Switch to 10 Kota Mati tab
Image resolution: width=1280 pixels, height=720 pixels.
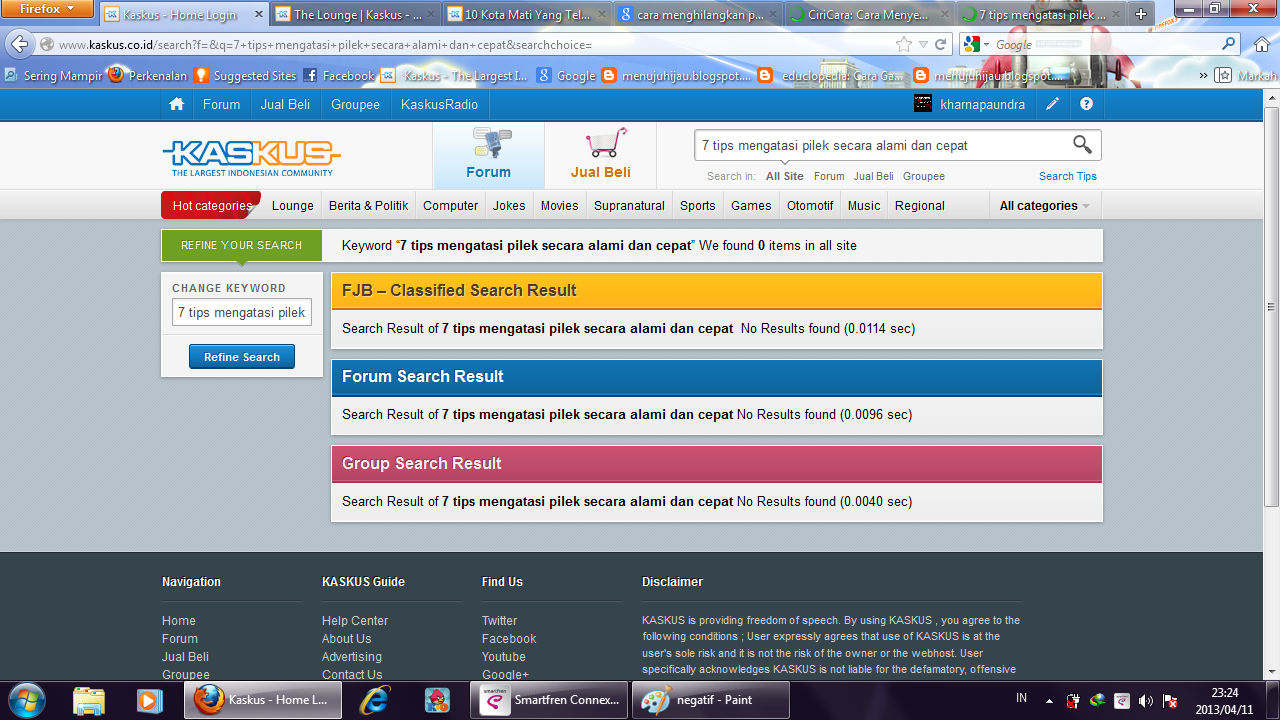coord(526,15)
